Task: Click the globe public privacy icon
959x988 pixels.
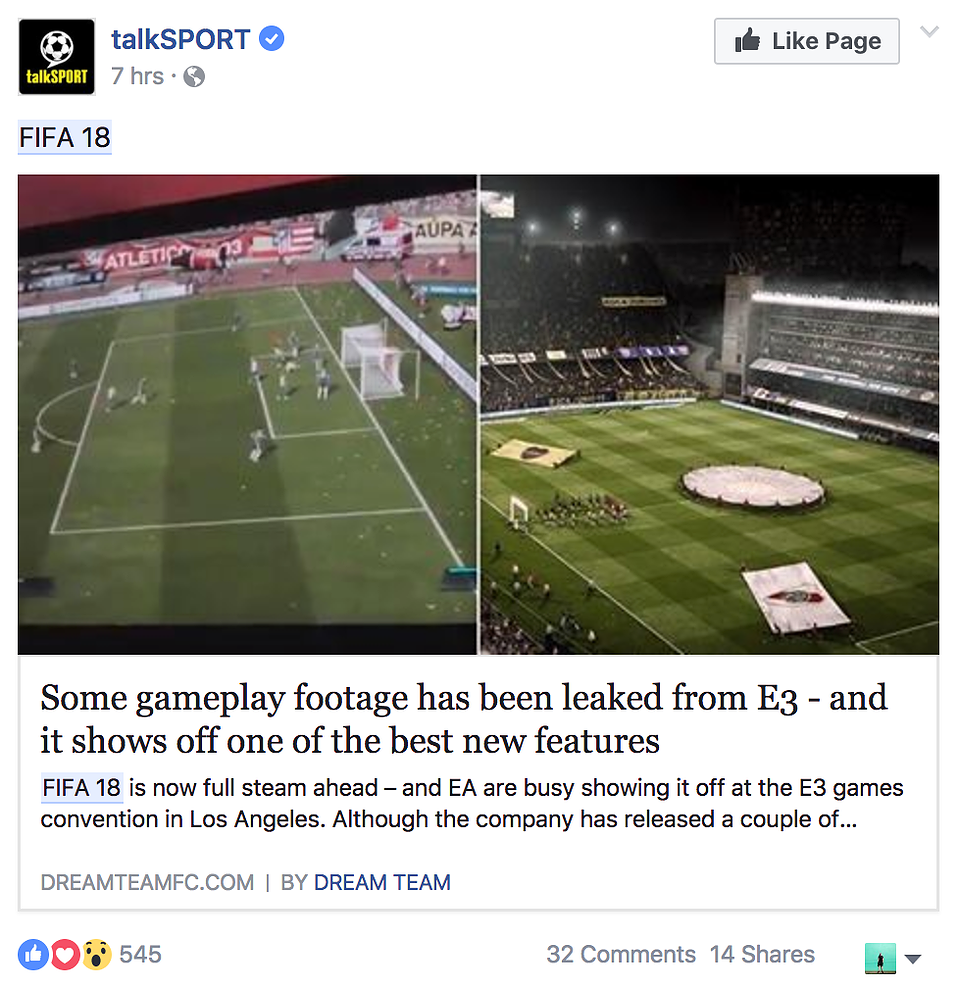Action: click(194, 77)
